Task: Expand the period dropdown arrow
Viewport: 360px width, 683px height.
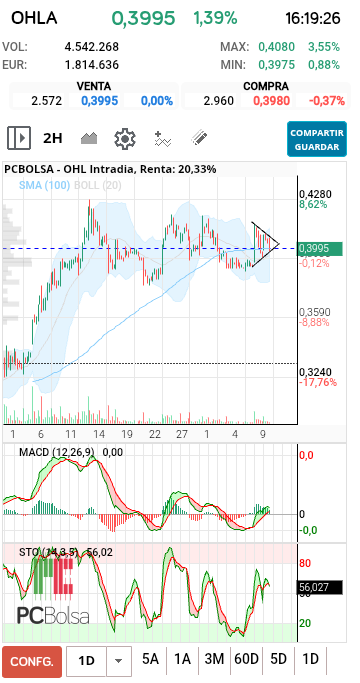Action: tap(119, 662)
